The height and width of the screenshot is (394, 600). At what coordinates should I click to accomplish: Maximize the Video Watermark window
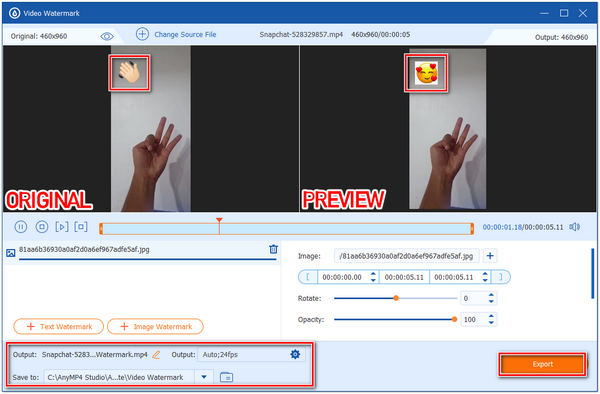(564, 13)
